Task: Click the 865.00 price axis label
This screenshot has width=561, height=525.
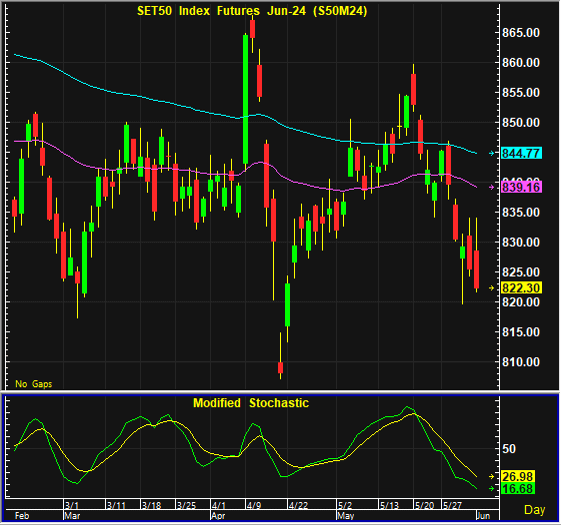Action: [x=521, y=33]
